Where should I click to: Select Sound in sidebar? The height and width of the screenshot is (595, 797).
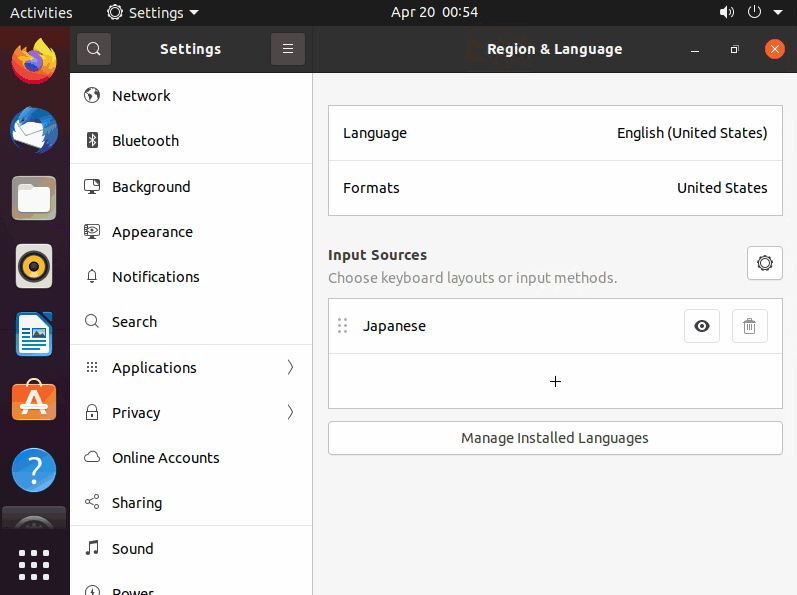(x=191, y=549)
